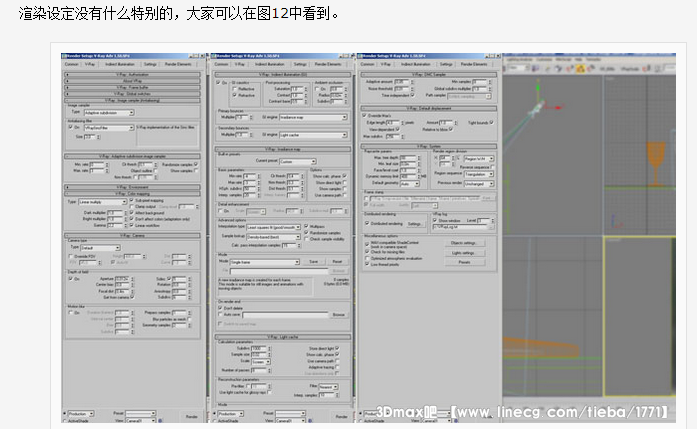
Task: Toggle Low thread priority checkbox
Action: pyautogui.click(x=367, y=264)
